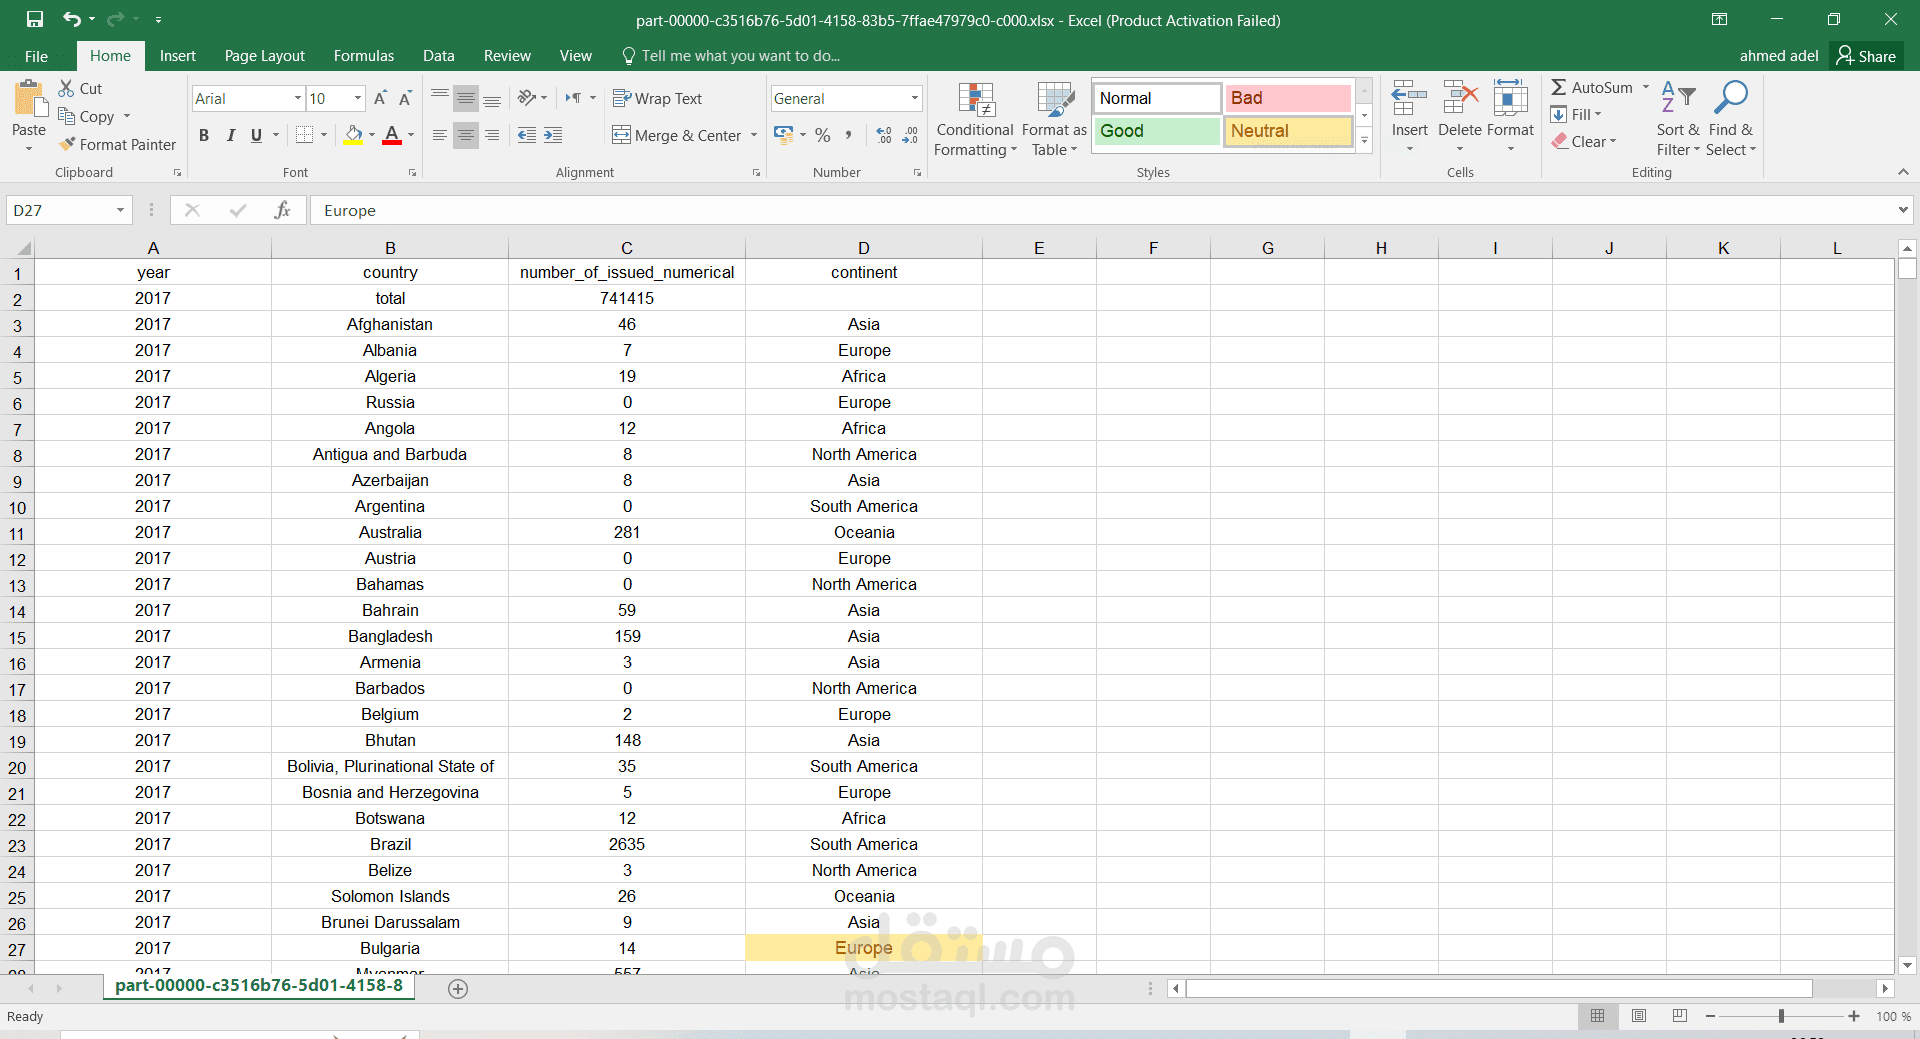The width and height of the screenshot is (1920, 1039).
Task: Open the ahmed adel account link
Action: [1779, 56]
